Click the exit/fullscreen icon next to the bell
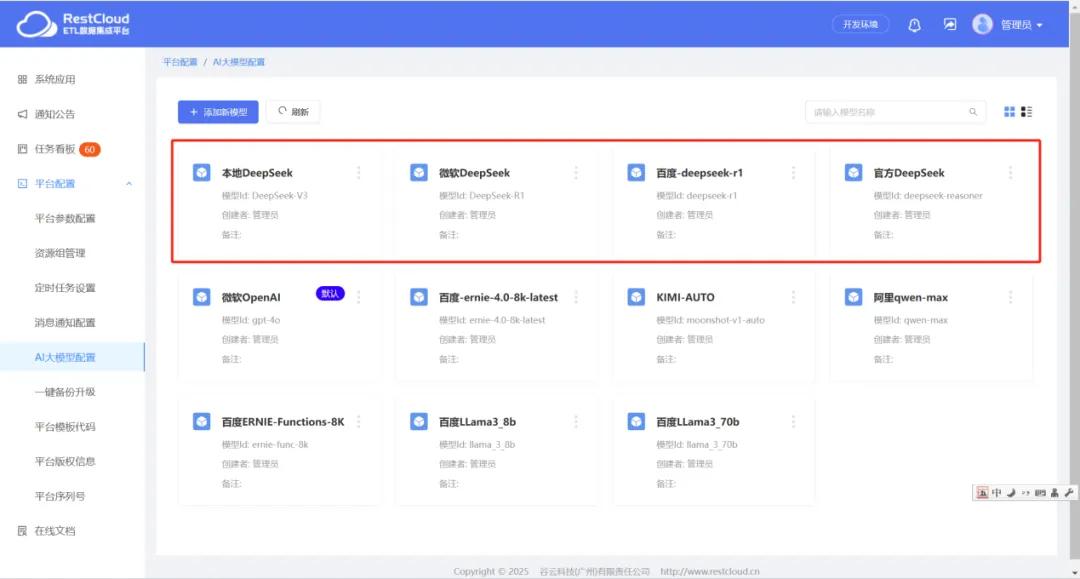The width and height of the screenshot is (1080, 579). pos(950,24)
